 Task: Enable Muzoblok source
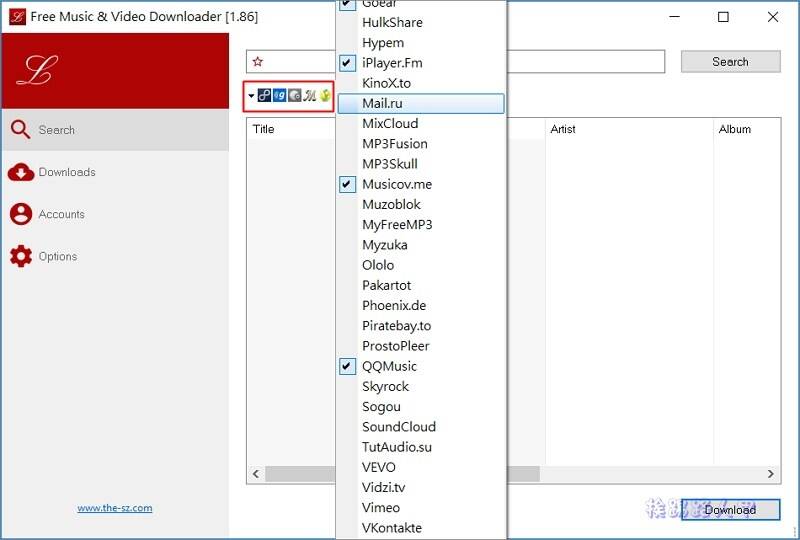click(421, 205)
